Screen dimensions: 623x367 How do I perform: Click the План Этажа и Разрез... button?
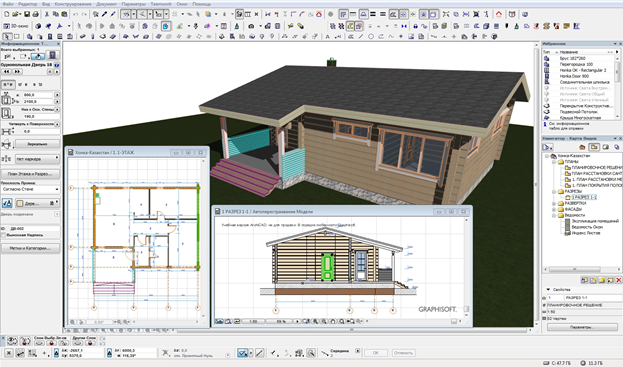click(31, 174)
